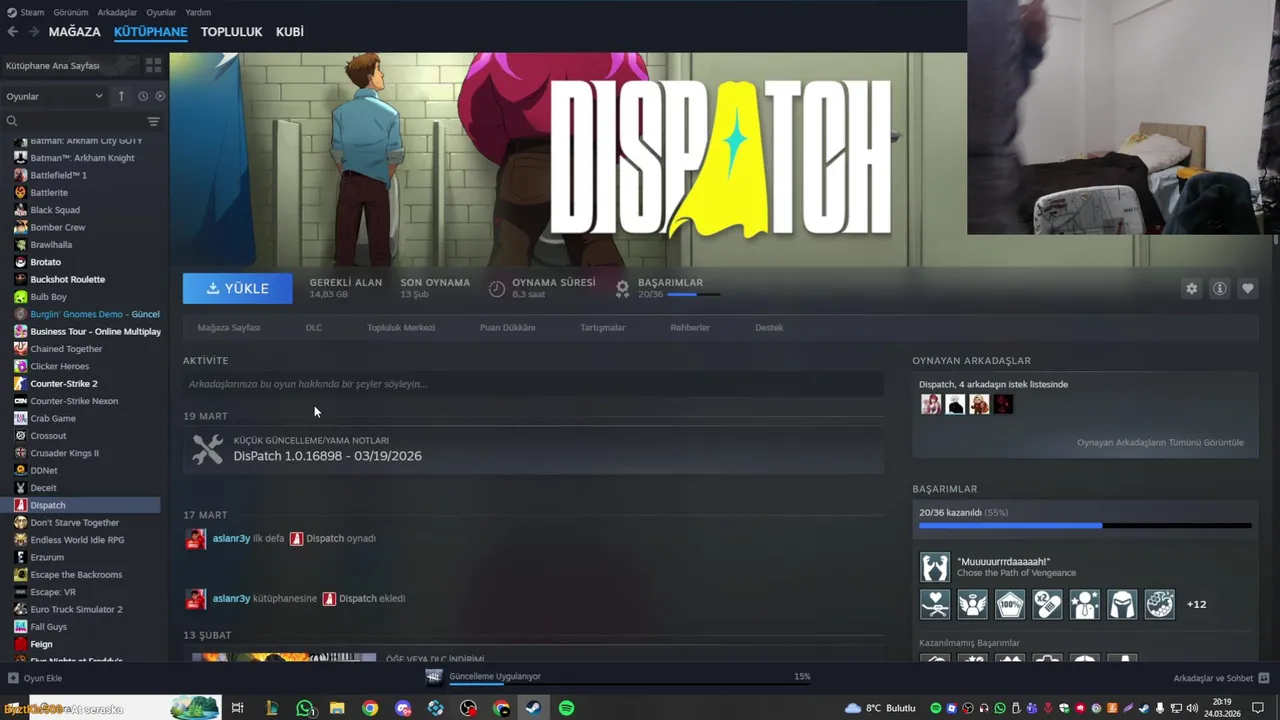Image resolution: width=1280 pixels, height=720 pixels.
Task: Open the heart stretcher achievement icon
Action: pos(935,604)
